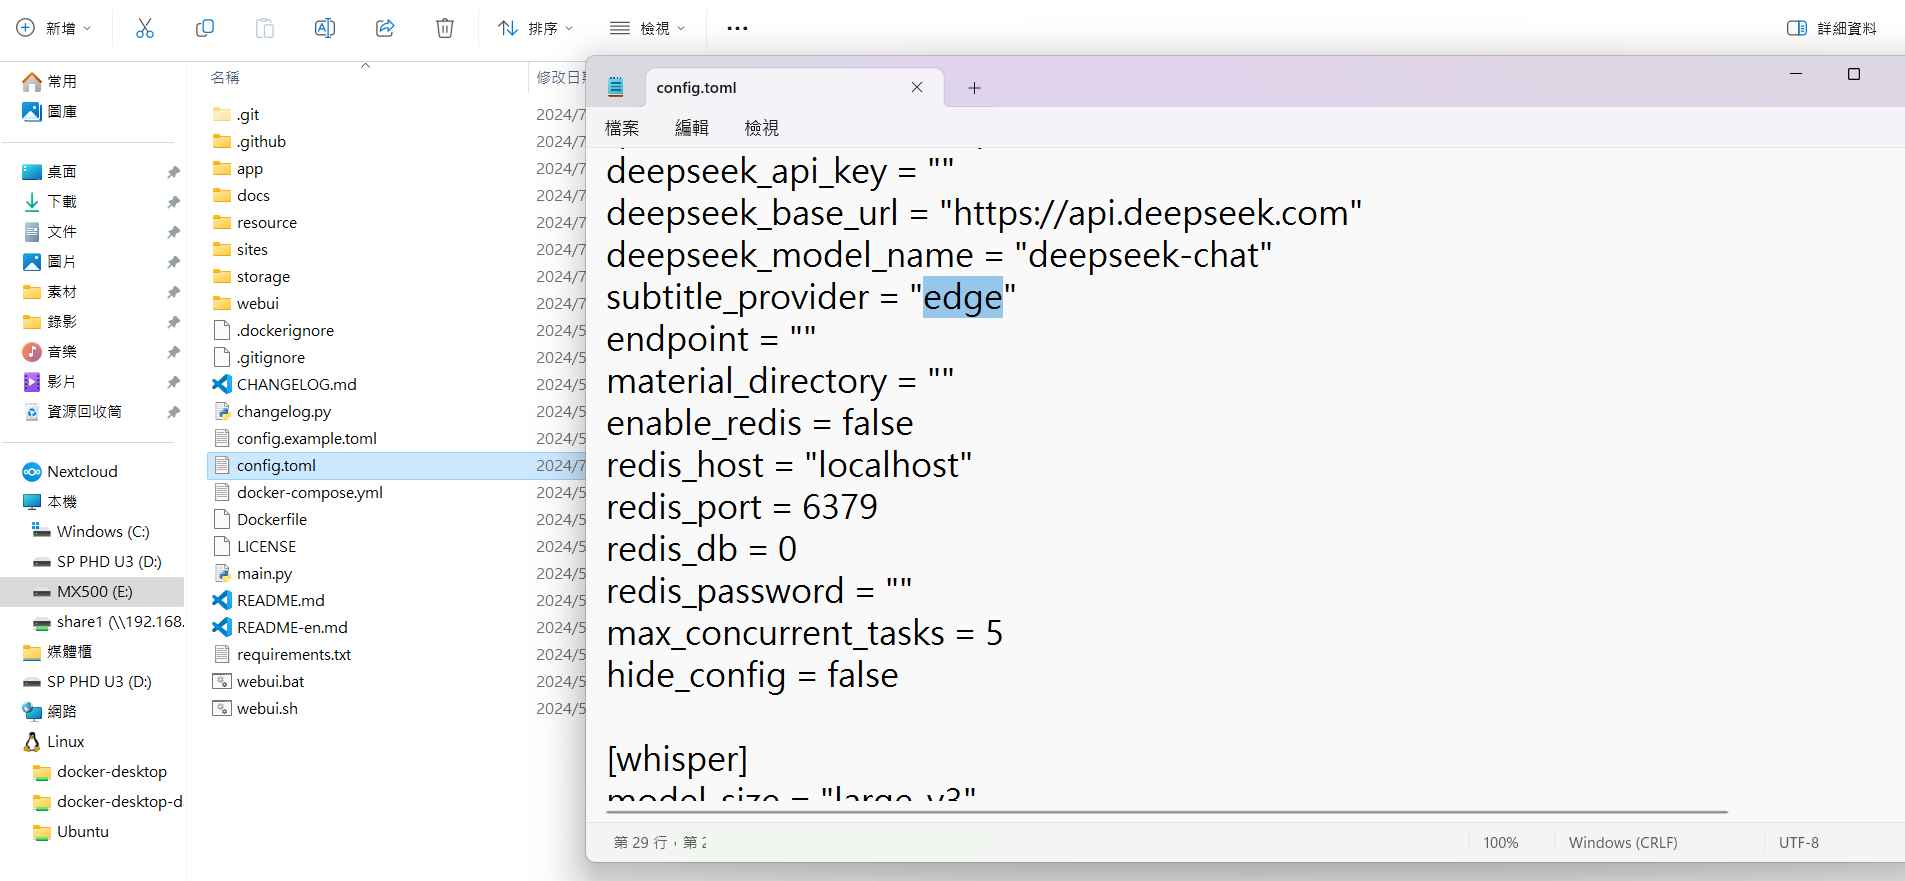Open 常用 in navigation pane
The width and height of the screenshot is (1905, 881).
50,81
